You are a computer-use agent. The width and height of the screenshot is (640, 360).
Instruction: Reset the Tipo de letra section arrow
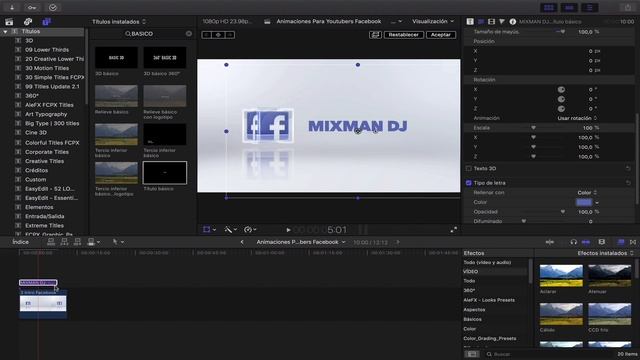(x=628, y=183)
